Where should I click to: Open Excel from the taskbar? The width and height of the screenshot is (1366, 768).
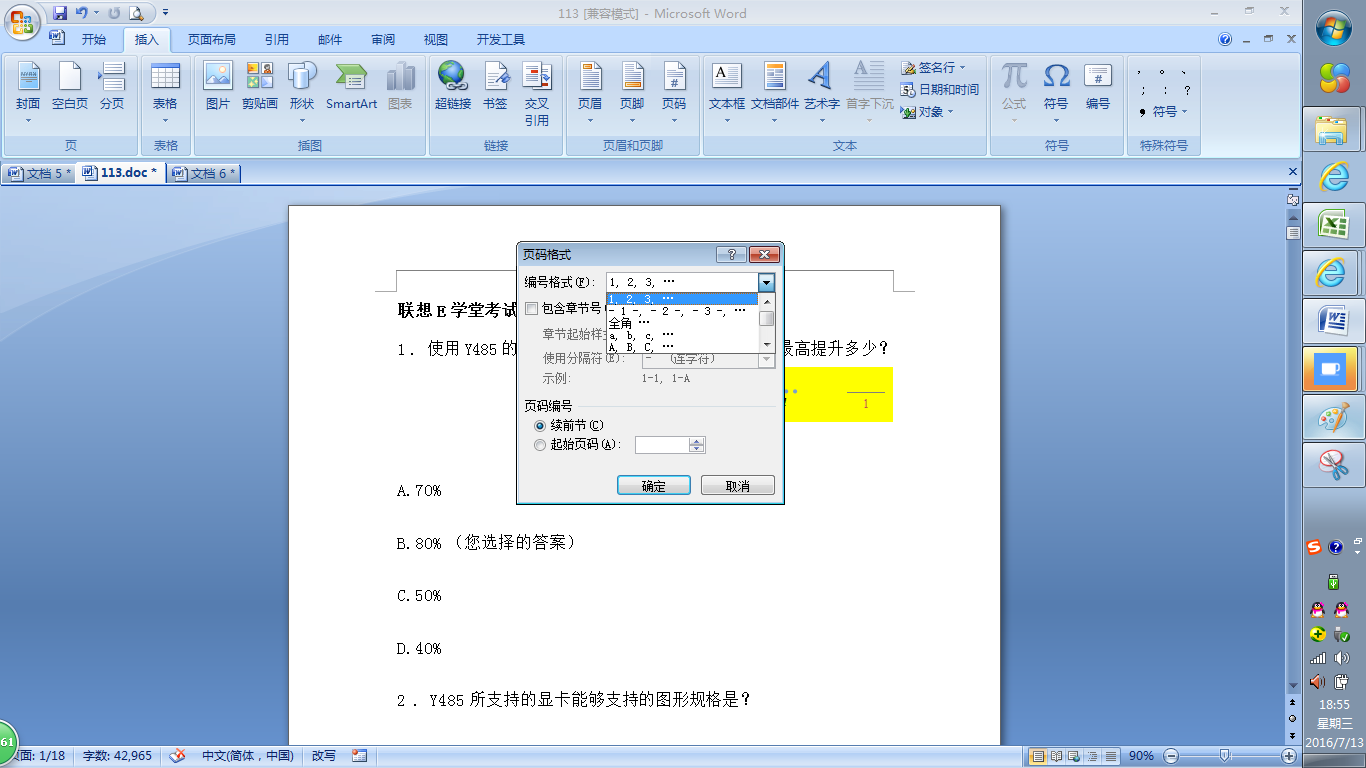click(x=1332, y=224)
